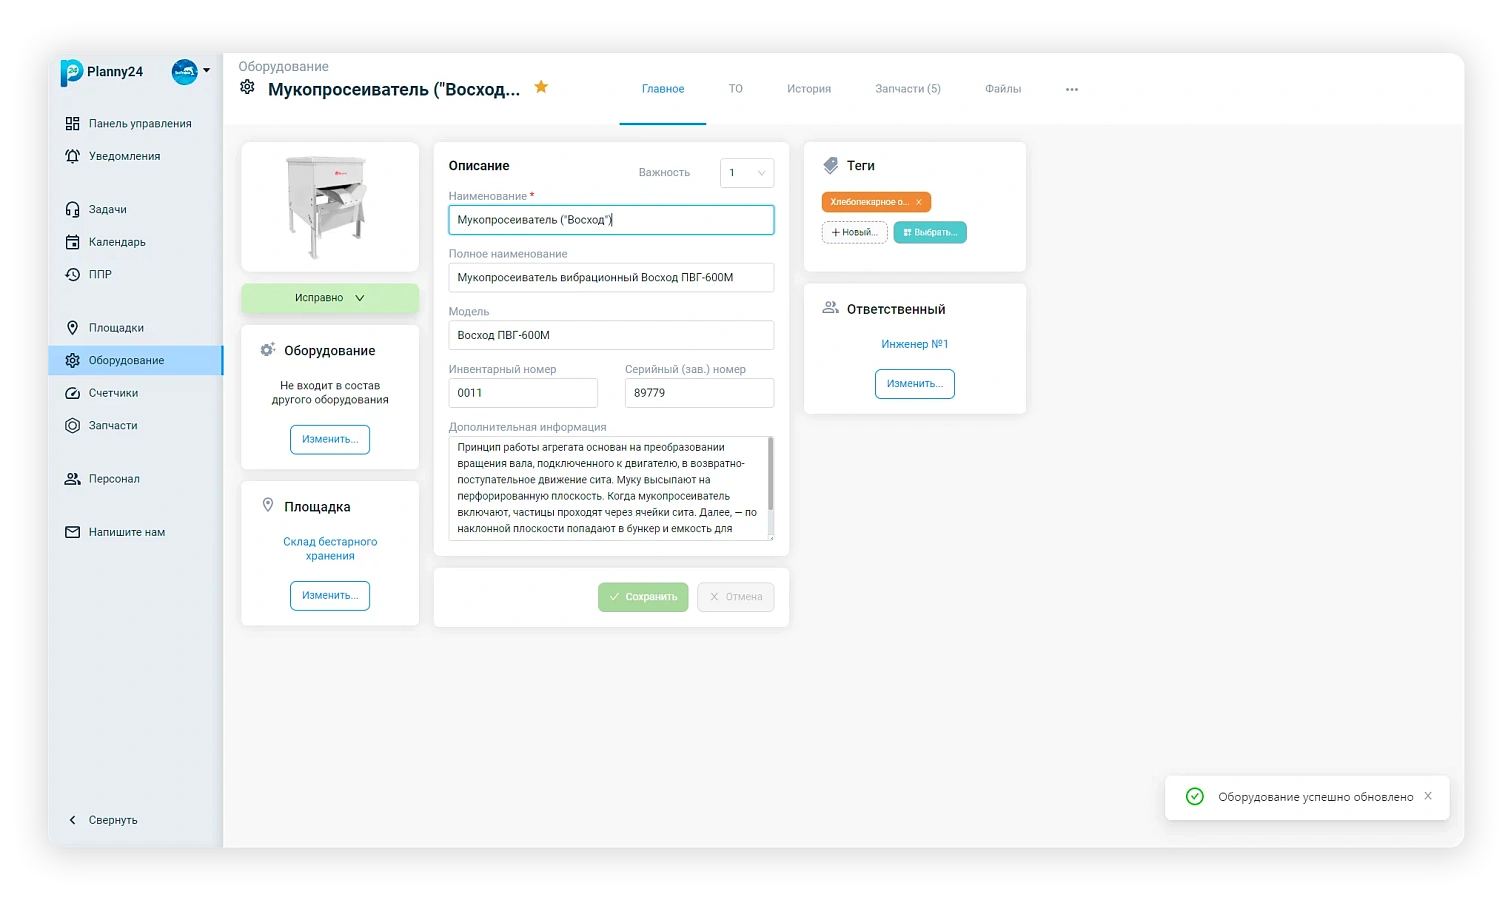This screenshot has width=1511, height=900.
Task: Click the Planny24 logo icon
Action: 71,72
